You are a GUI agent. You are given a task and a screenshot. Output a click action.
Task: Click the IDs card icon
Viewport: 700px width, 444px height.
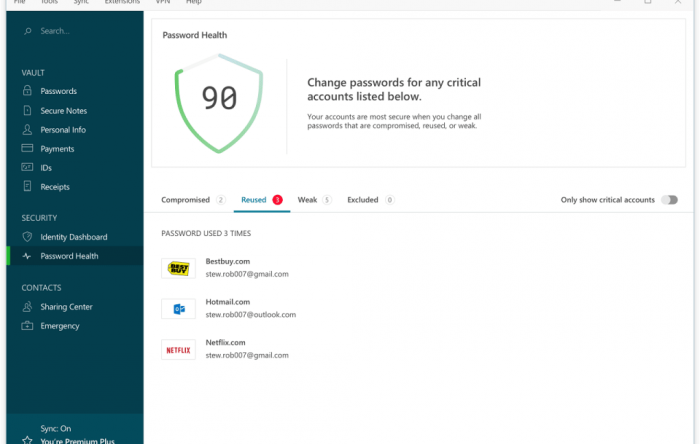(27, 167)
